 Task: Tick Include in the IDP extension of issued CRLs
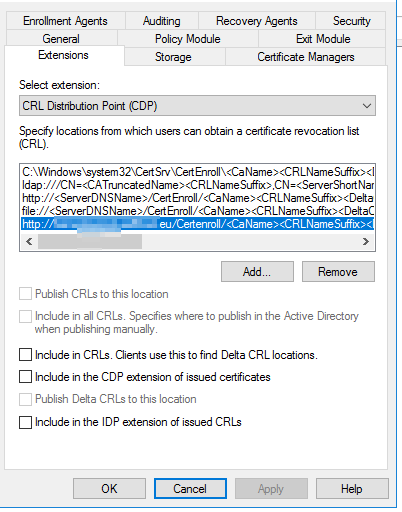pos(26,422)
